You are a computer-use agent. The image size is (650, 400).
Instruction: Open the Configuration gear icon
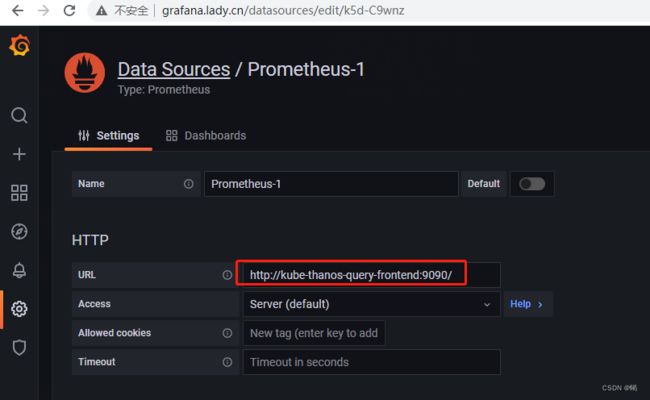(19, 309)
